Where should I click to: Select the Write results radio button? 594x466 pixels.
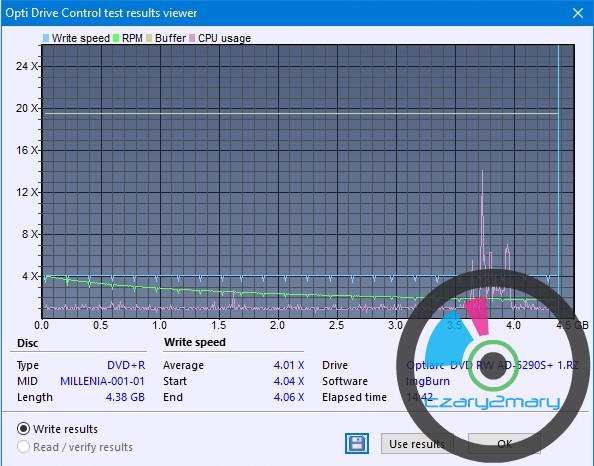click(x=23, y=429)
